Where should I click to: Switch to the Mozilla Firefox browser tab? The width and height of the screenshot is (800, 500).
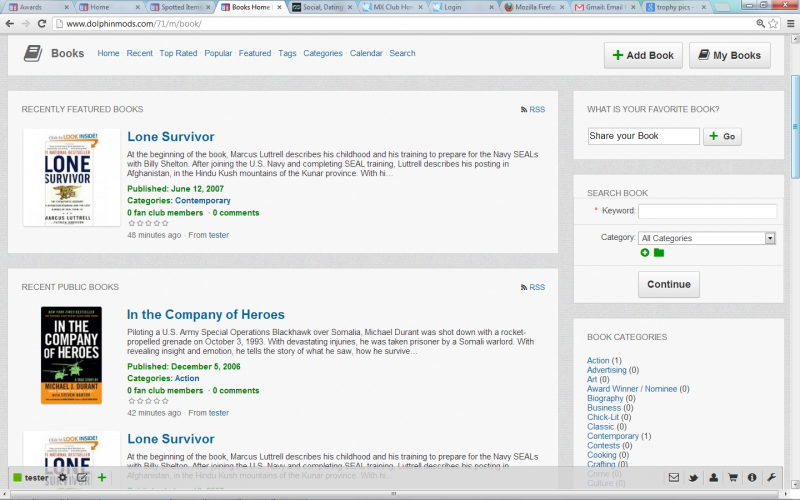pos(535,7)
